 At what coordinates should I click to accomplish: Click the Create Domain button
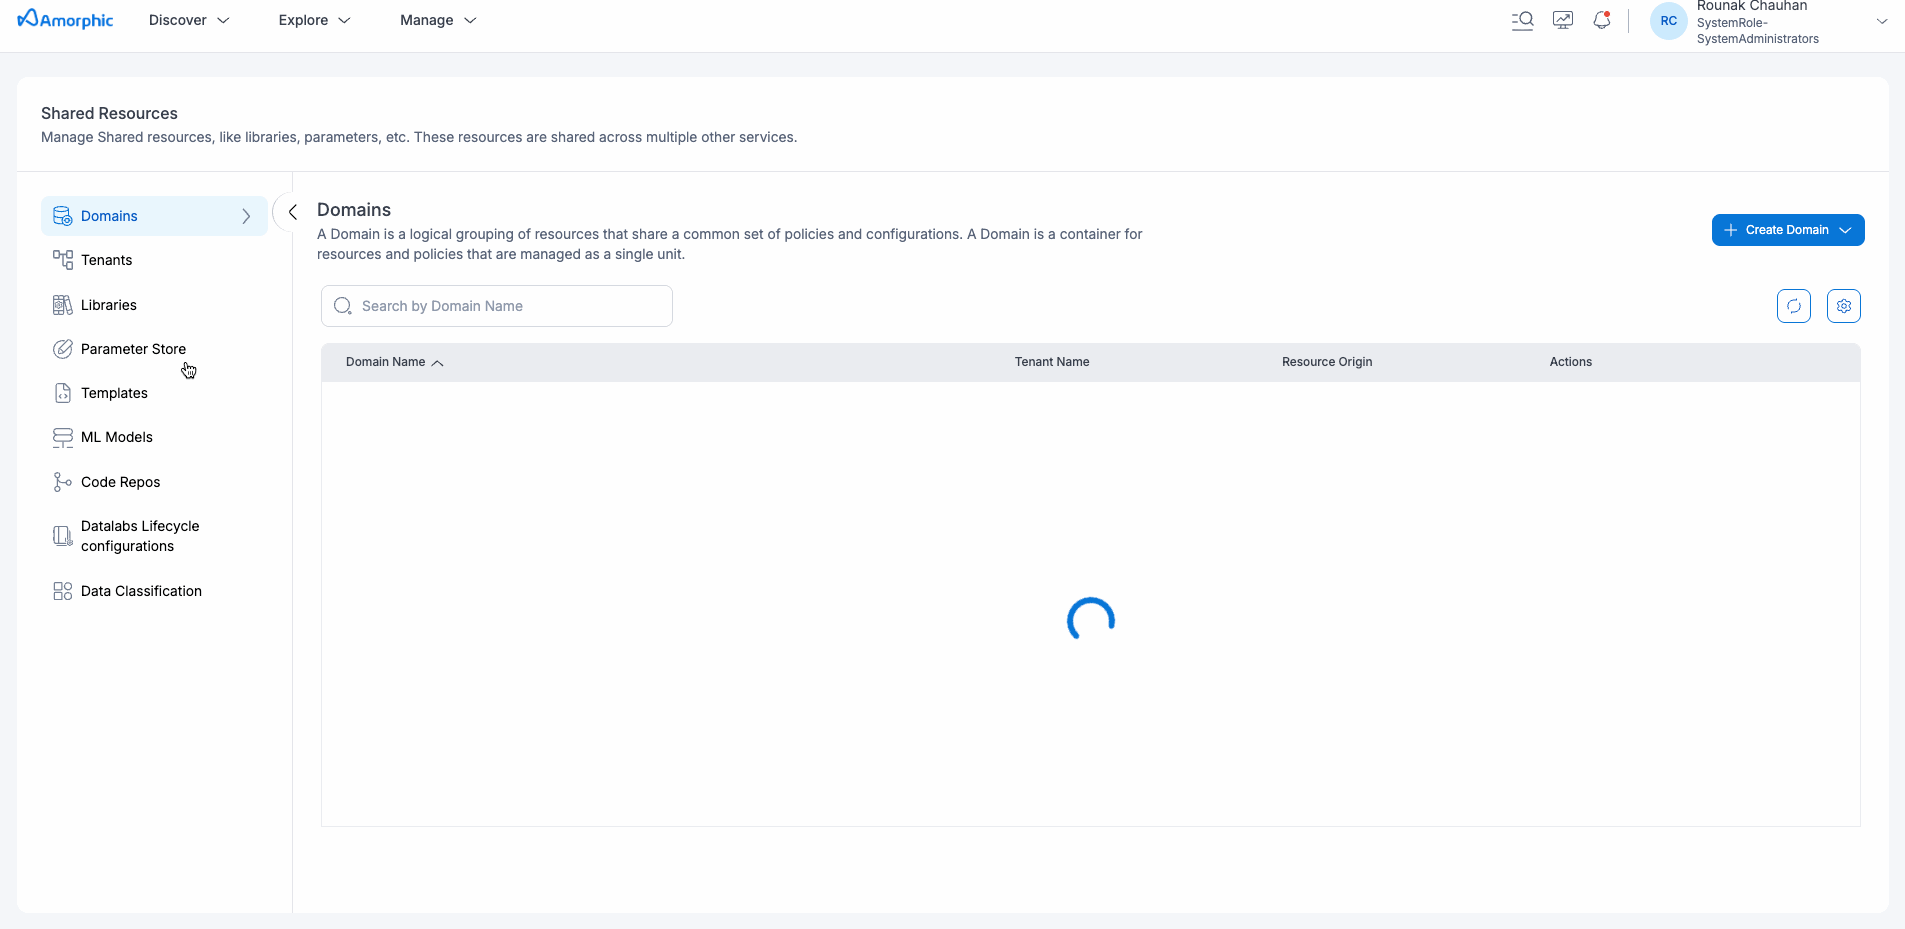pyautogui.click(x=1786, y=230)
